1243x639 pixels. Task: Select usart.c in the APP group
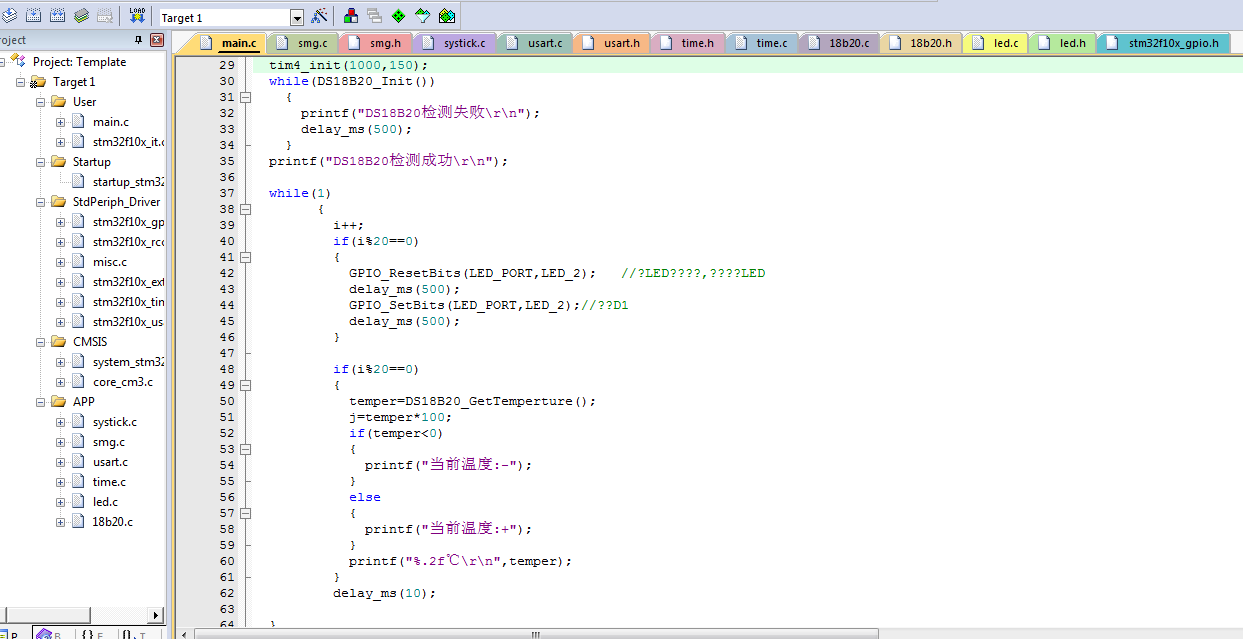110,462
